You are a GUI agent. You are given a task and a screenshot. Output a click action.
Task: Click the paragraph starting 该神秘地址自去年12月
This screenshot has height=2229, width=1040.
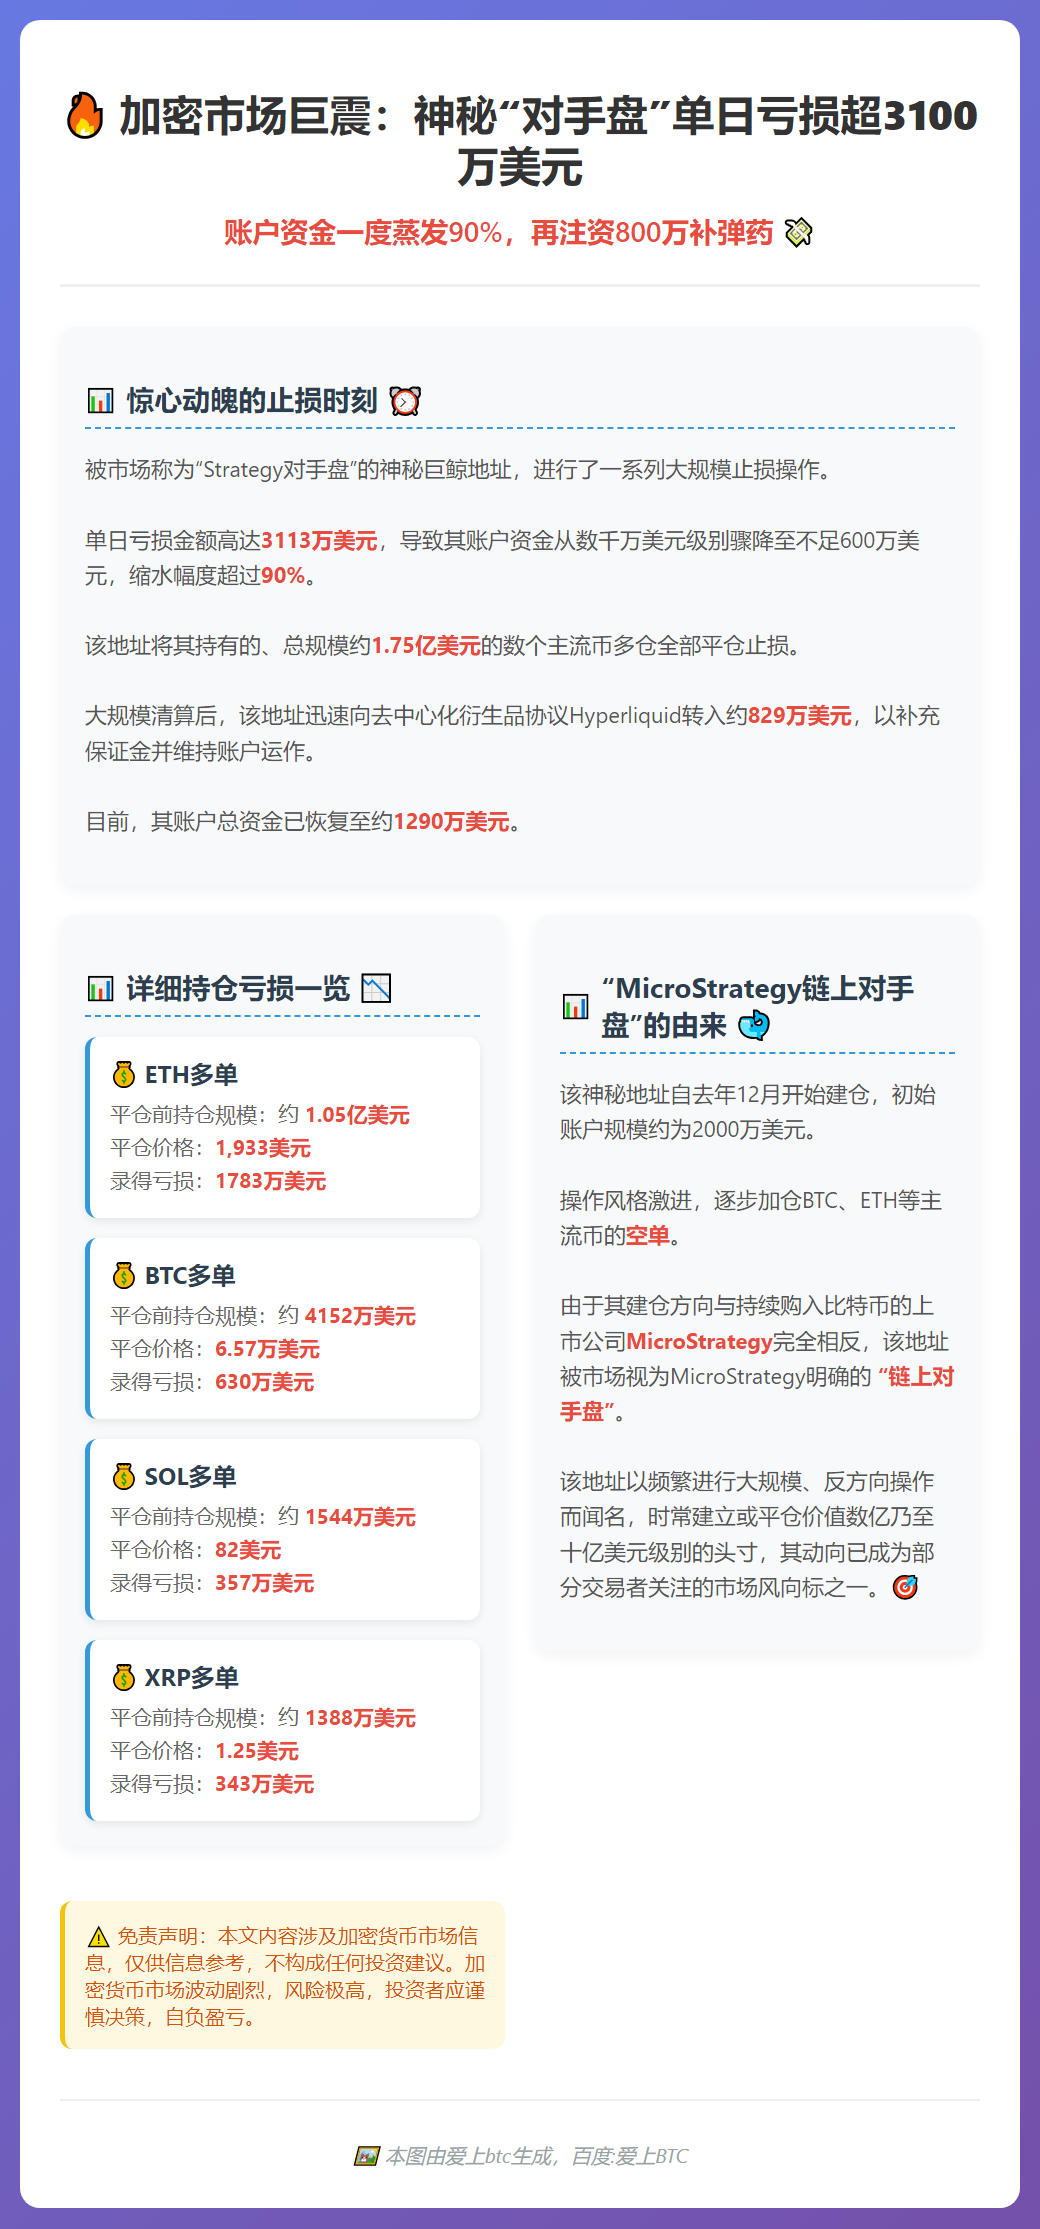pyautogui.click(x=747, y=1112)
